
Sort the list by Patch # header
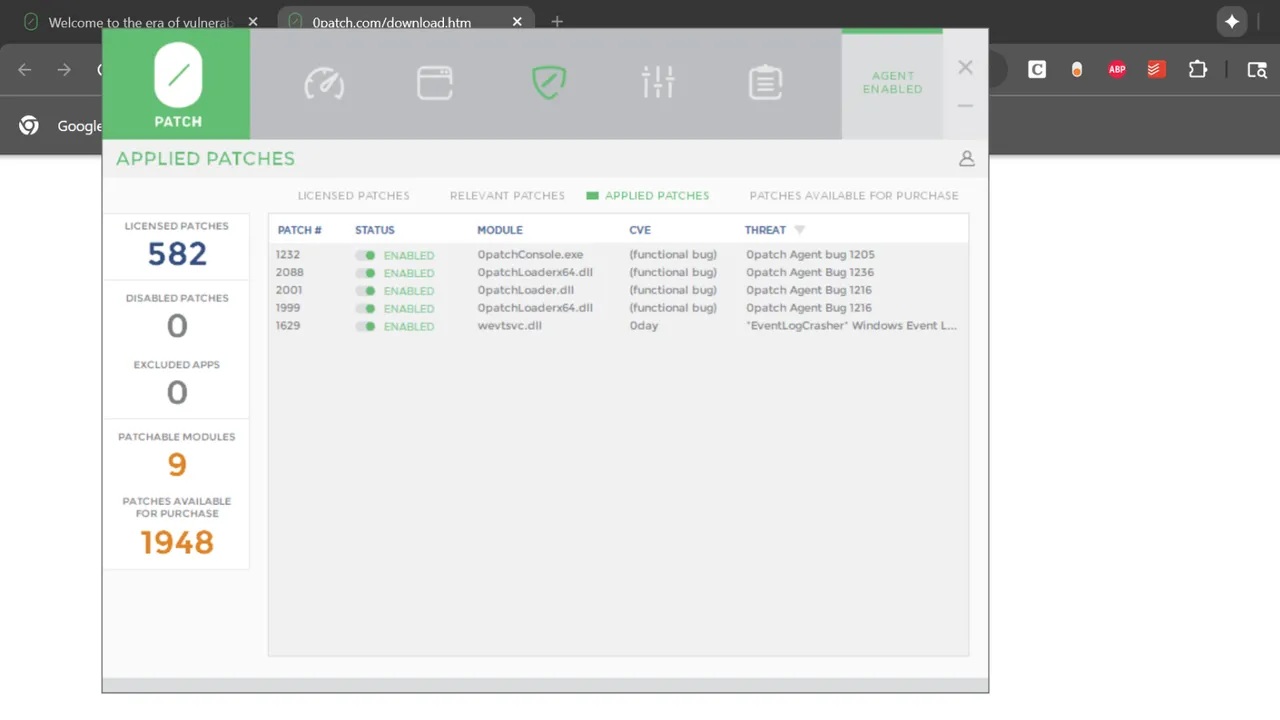click(x=299, y=230)
